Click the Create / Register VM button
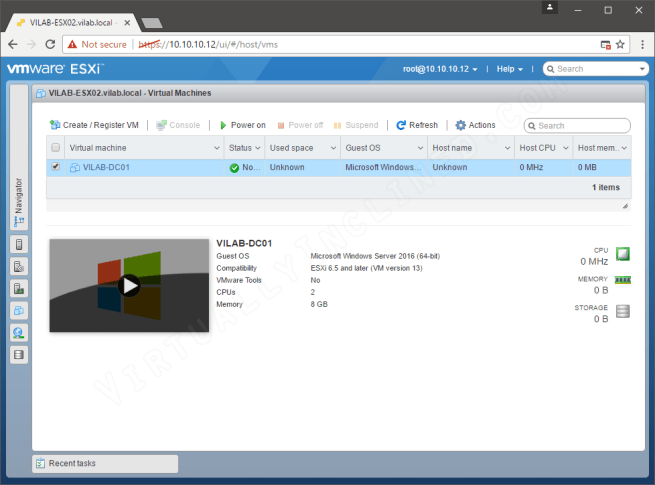 pos(94,125)
